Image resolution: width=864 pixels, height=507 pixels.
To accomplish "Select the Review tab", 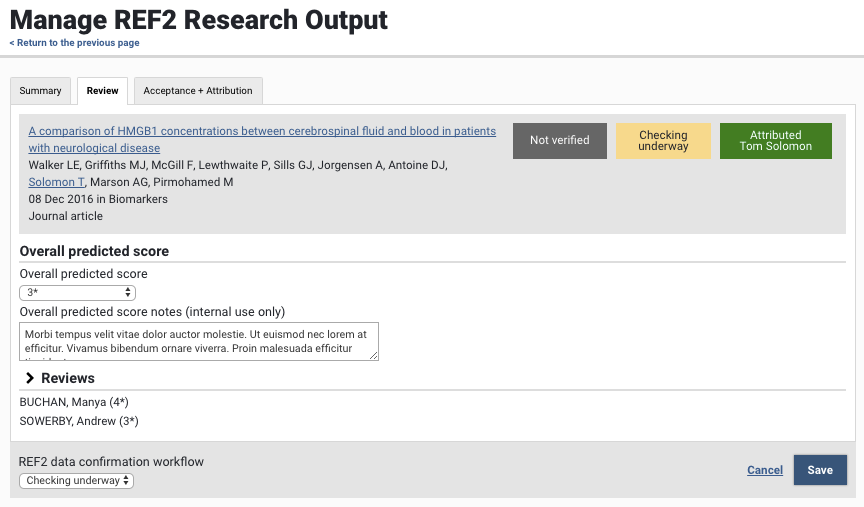I will [102, 91].
